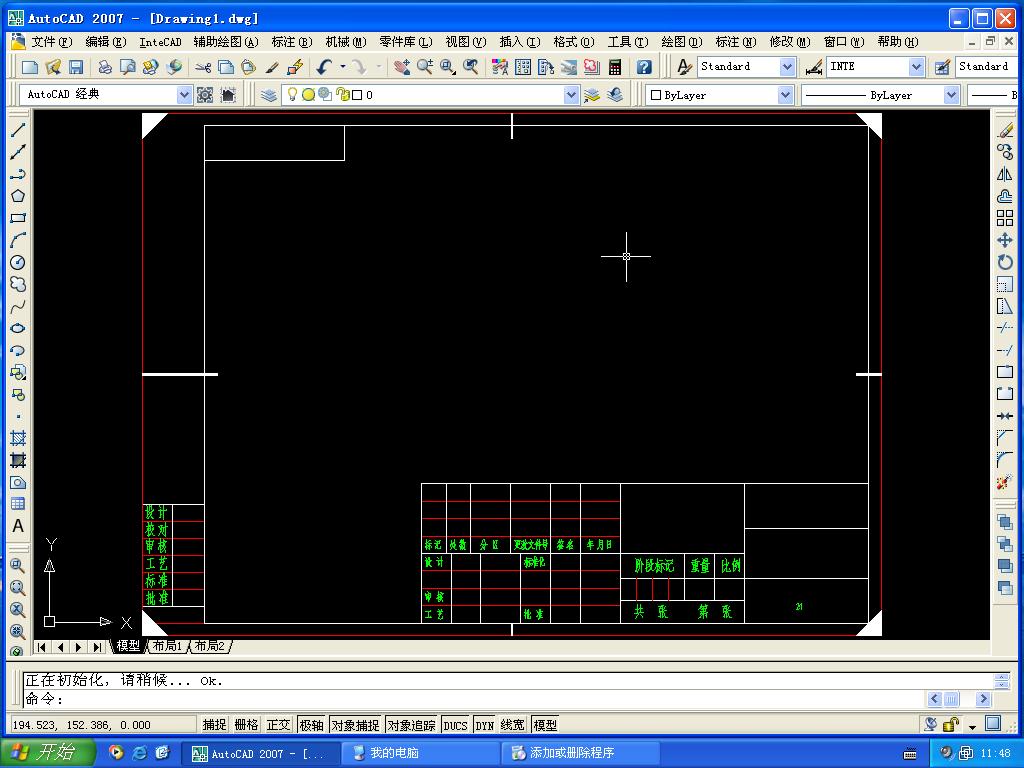Select the Rectangle draw tool
Image resolution: width=1024 pixels, height=768 pixels.
[18, 218]
